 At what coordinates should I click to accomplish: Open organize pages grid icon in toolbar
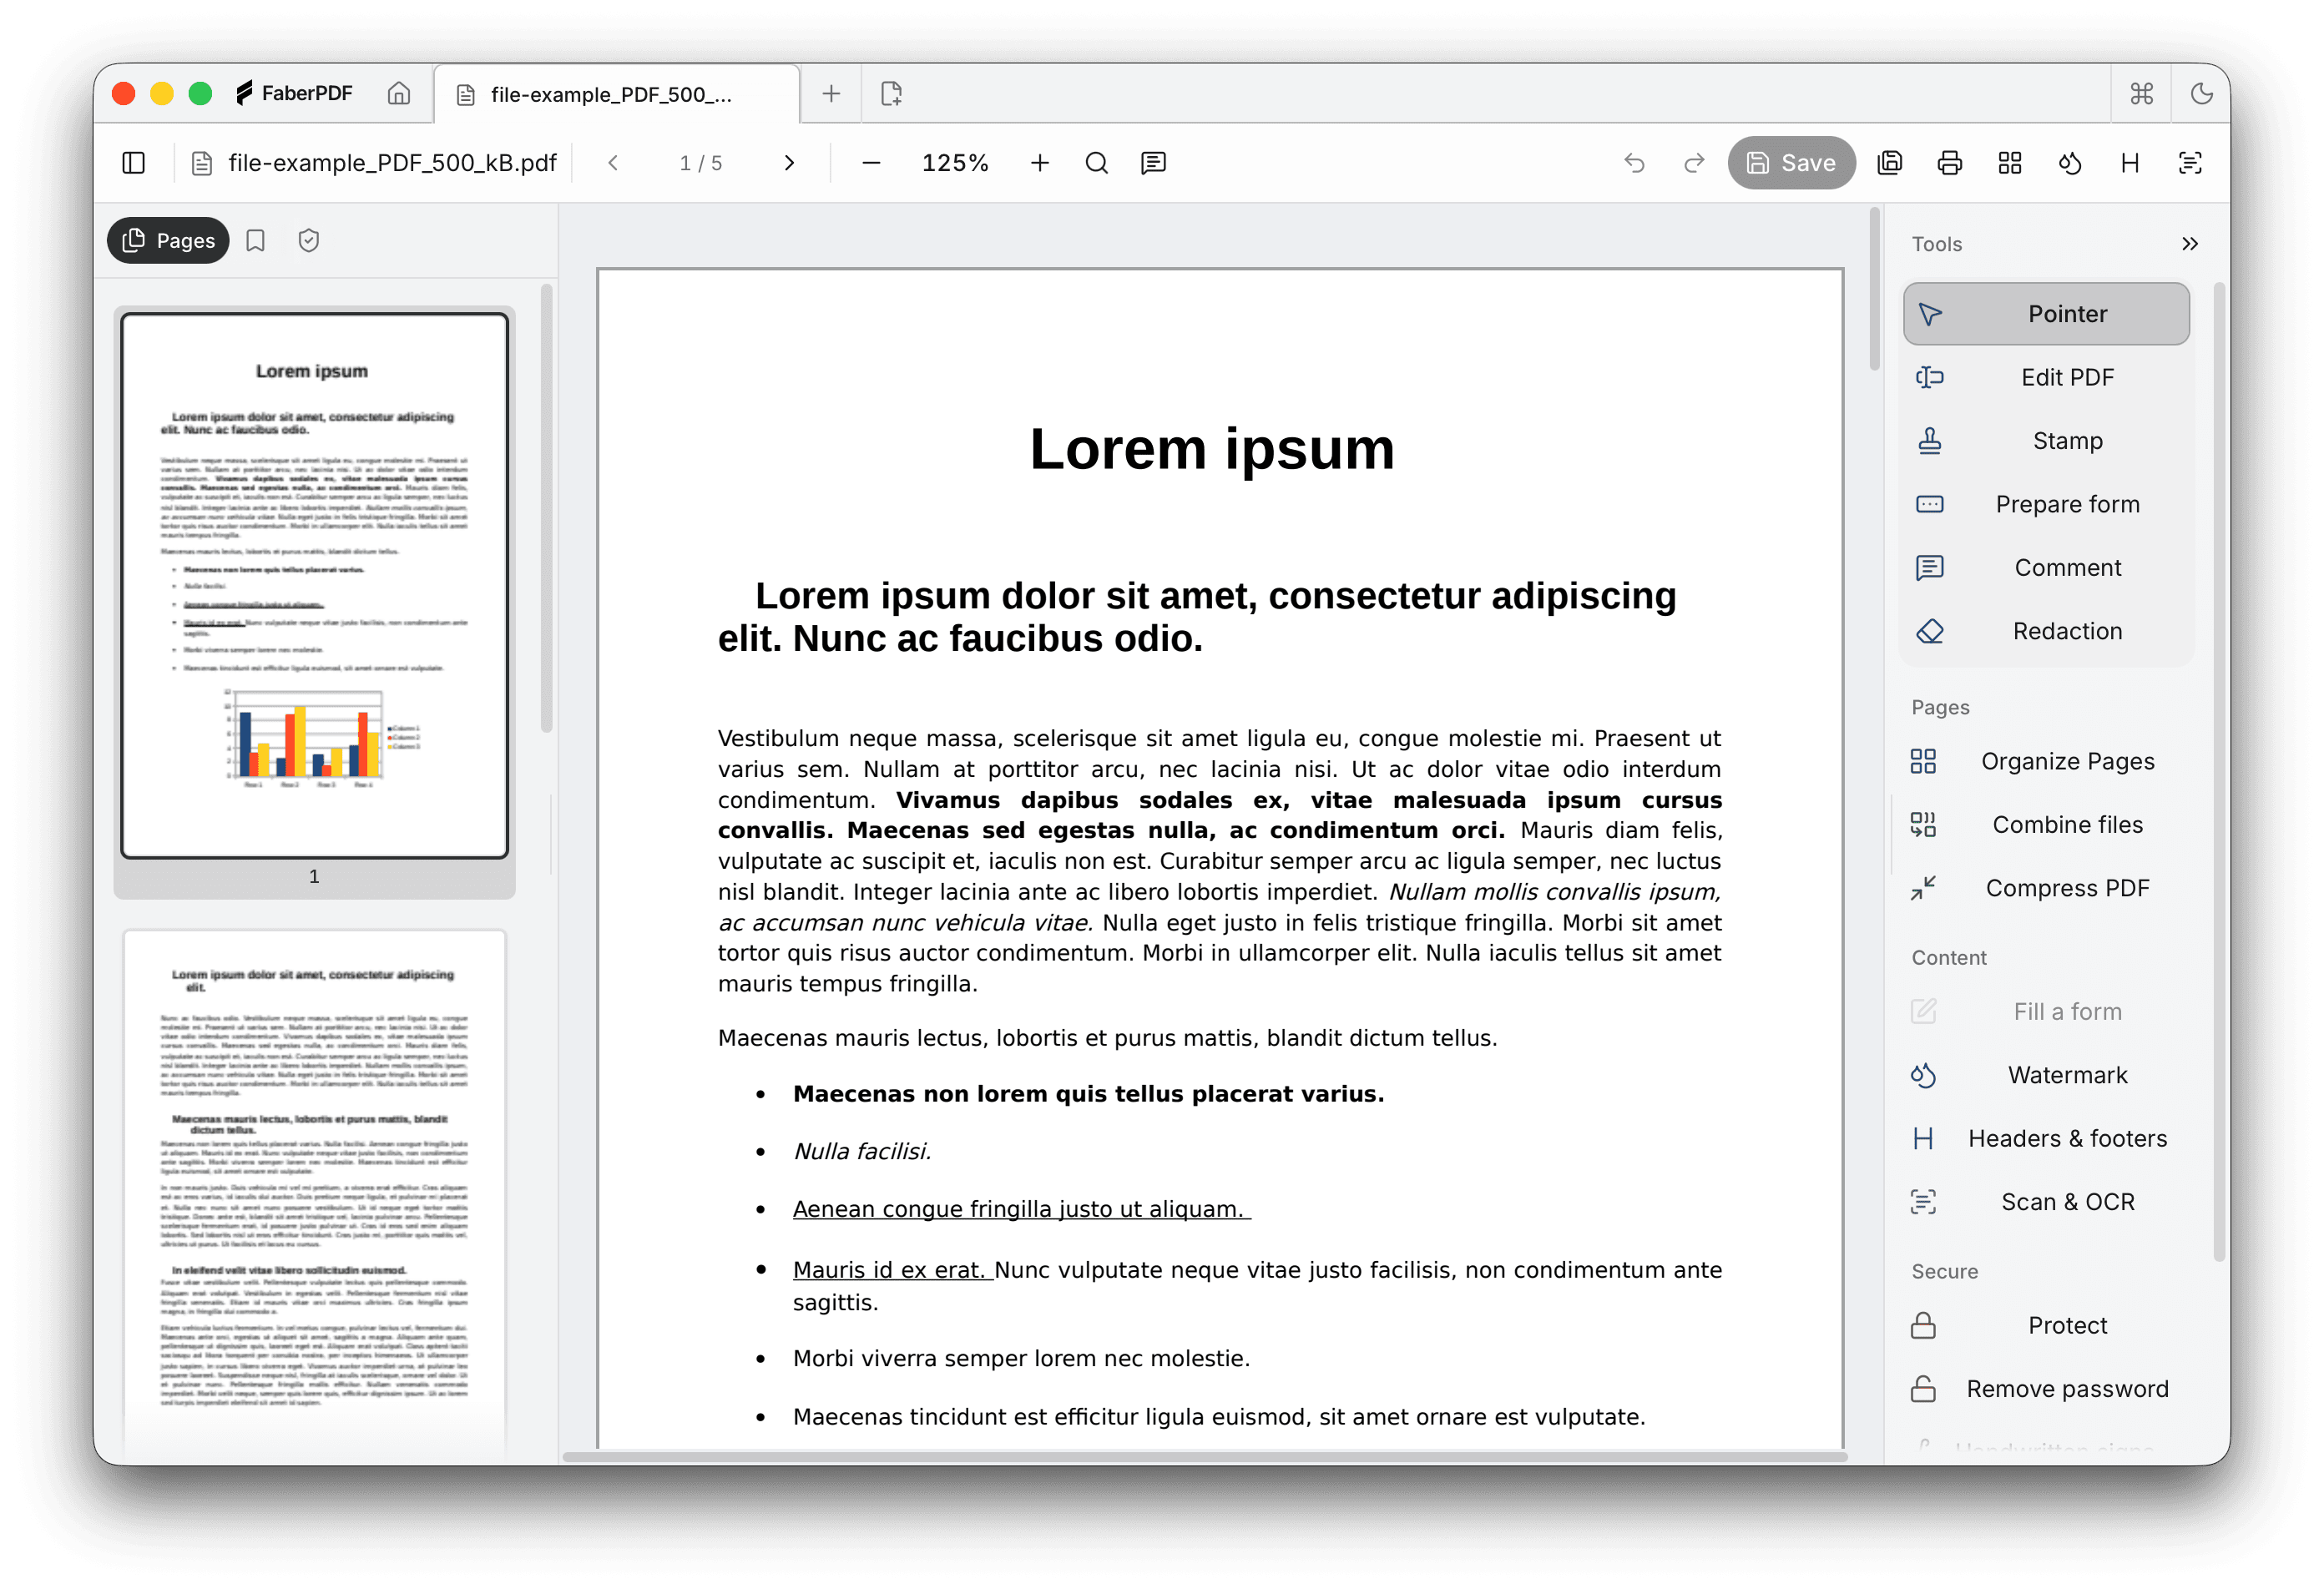pos(2010,163)
